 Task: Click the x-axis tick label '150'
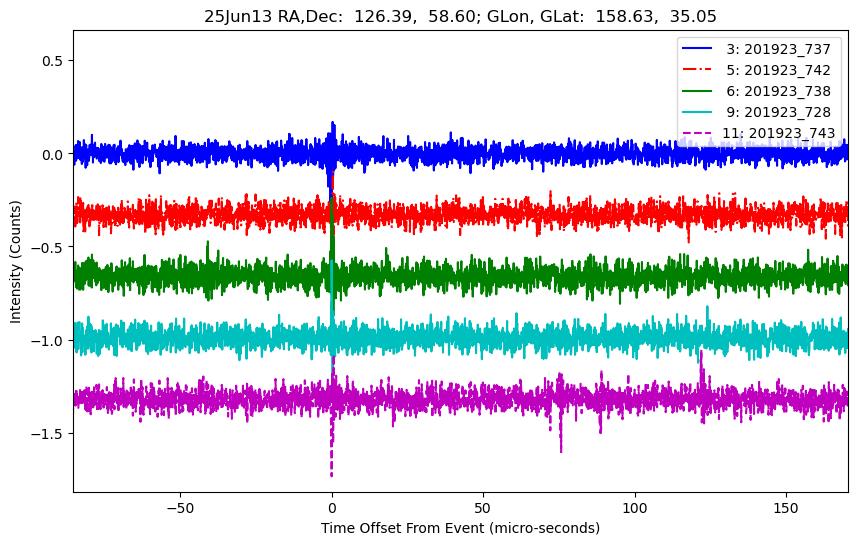pos(786,508)
